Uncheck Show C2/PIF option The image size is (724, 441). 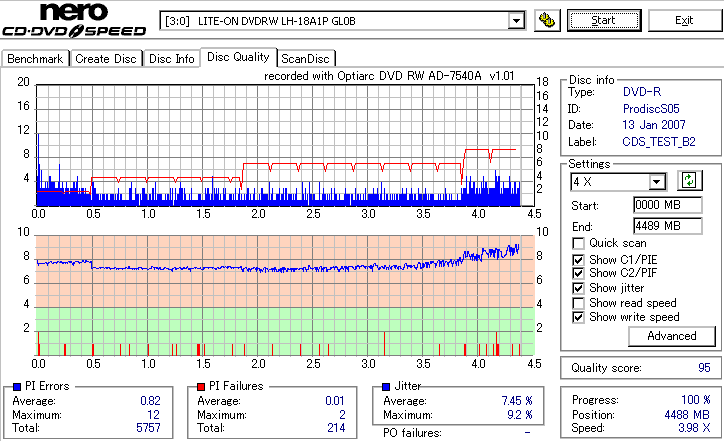578,273
